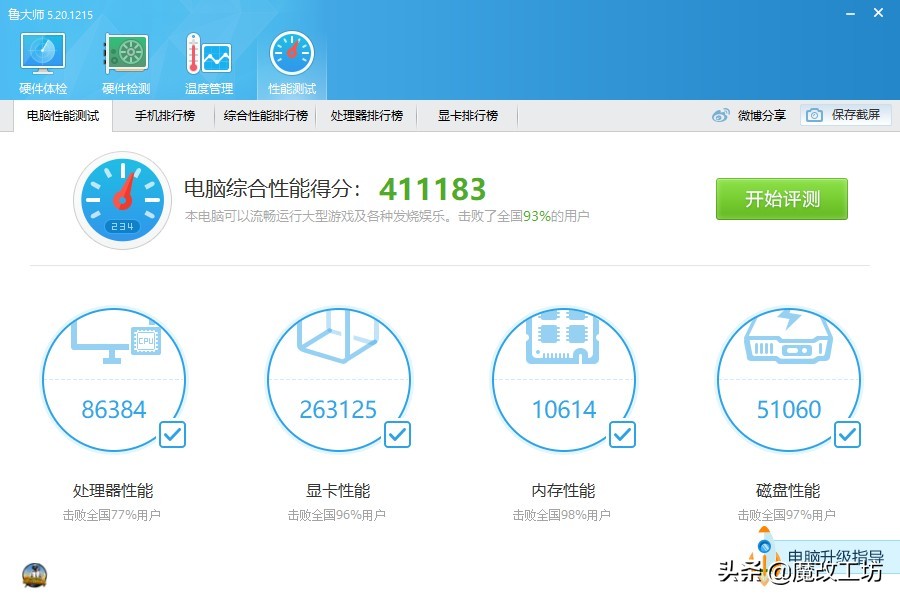
Task: Select the RAM stick icon for 内存性能
Action: [564, 335]
